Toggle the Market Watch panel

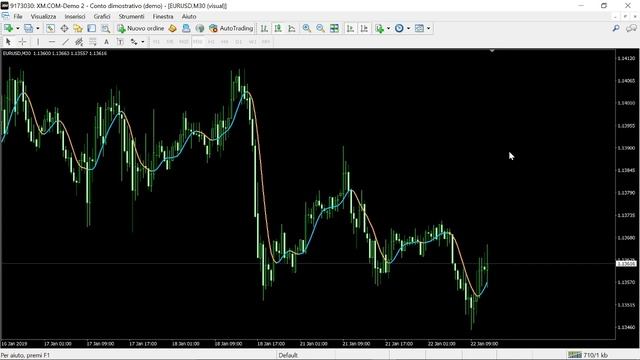[x=50, y=28]
